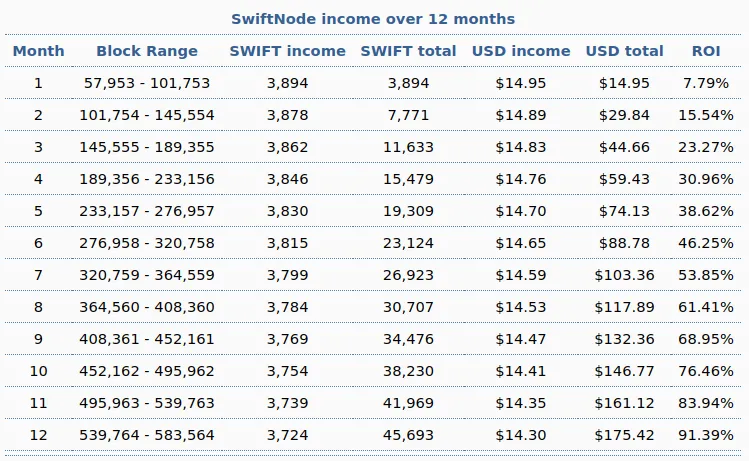This screenshot has width=749, height=461.
Task: Click USD income value '$14.59'
Action: 521,275
